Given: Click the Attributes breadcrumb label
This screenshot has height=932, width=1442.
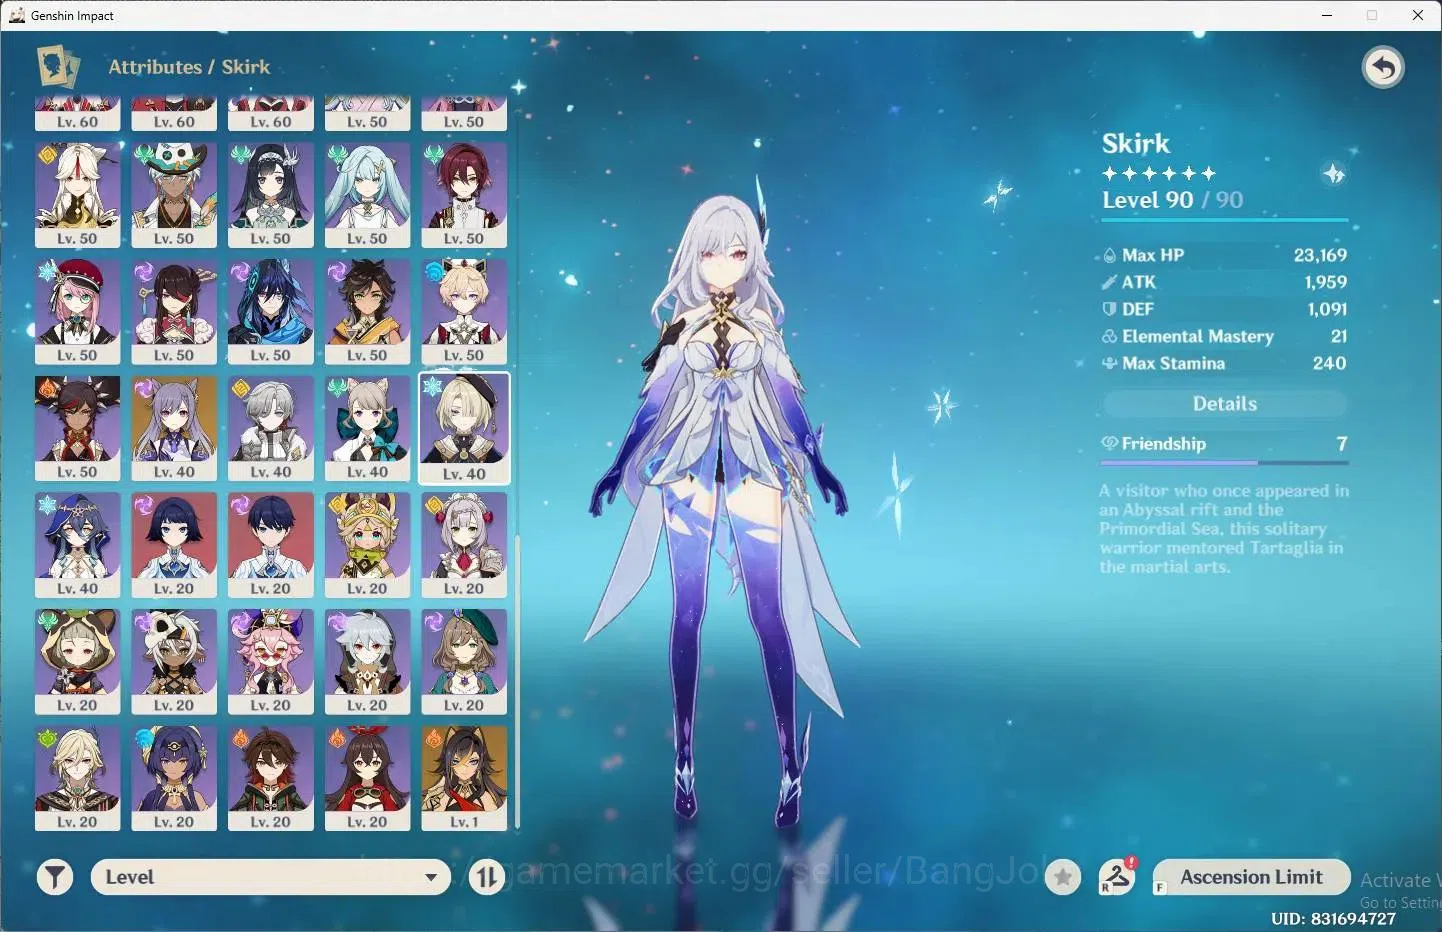Looking at the screenshot, I should [x=155, y=67].
